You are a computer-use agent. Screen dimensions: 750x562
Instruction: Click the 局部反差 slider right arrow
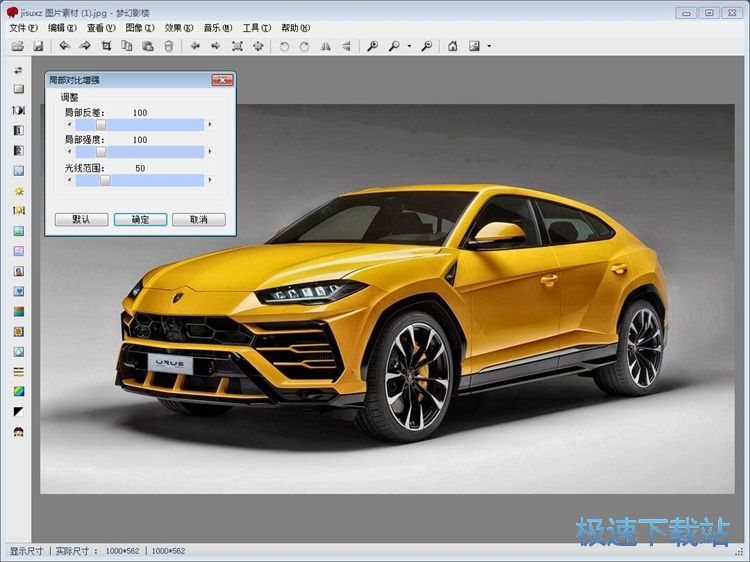210,125
